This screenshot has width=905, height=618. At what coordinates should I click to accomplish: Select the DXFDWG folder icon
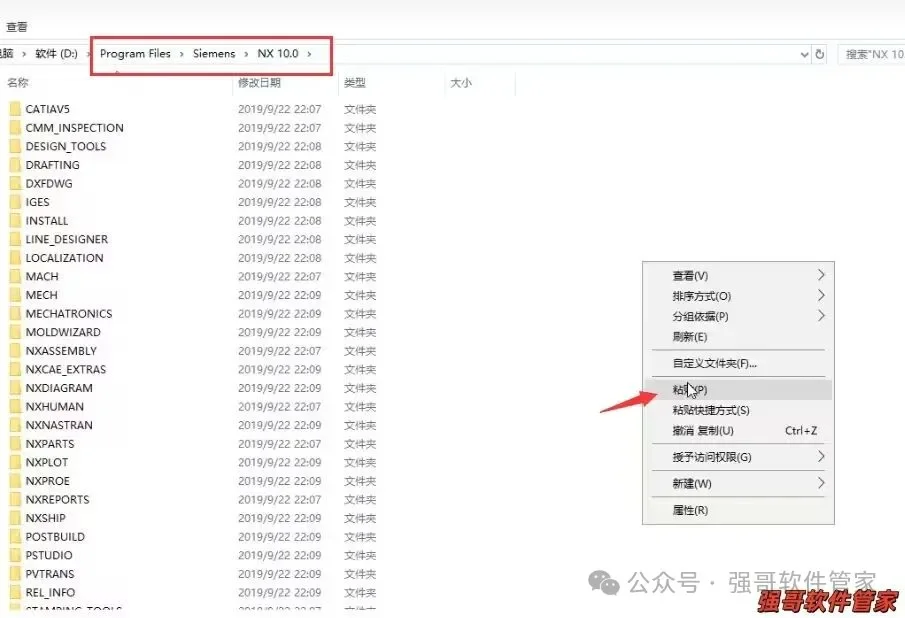click(15, 183)
